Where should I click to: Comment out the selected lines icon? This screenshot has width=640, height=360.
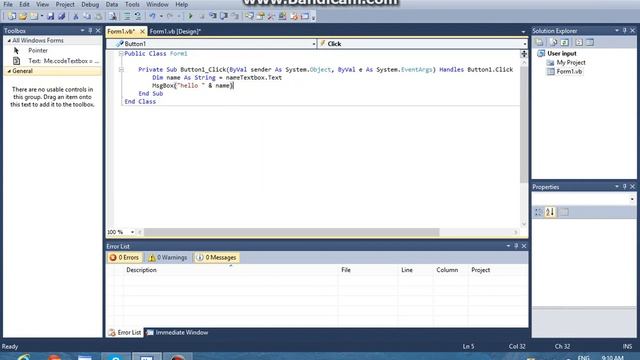pyautogui.click(x=127, y=16)
